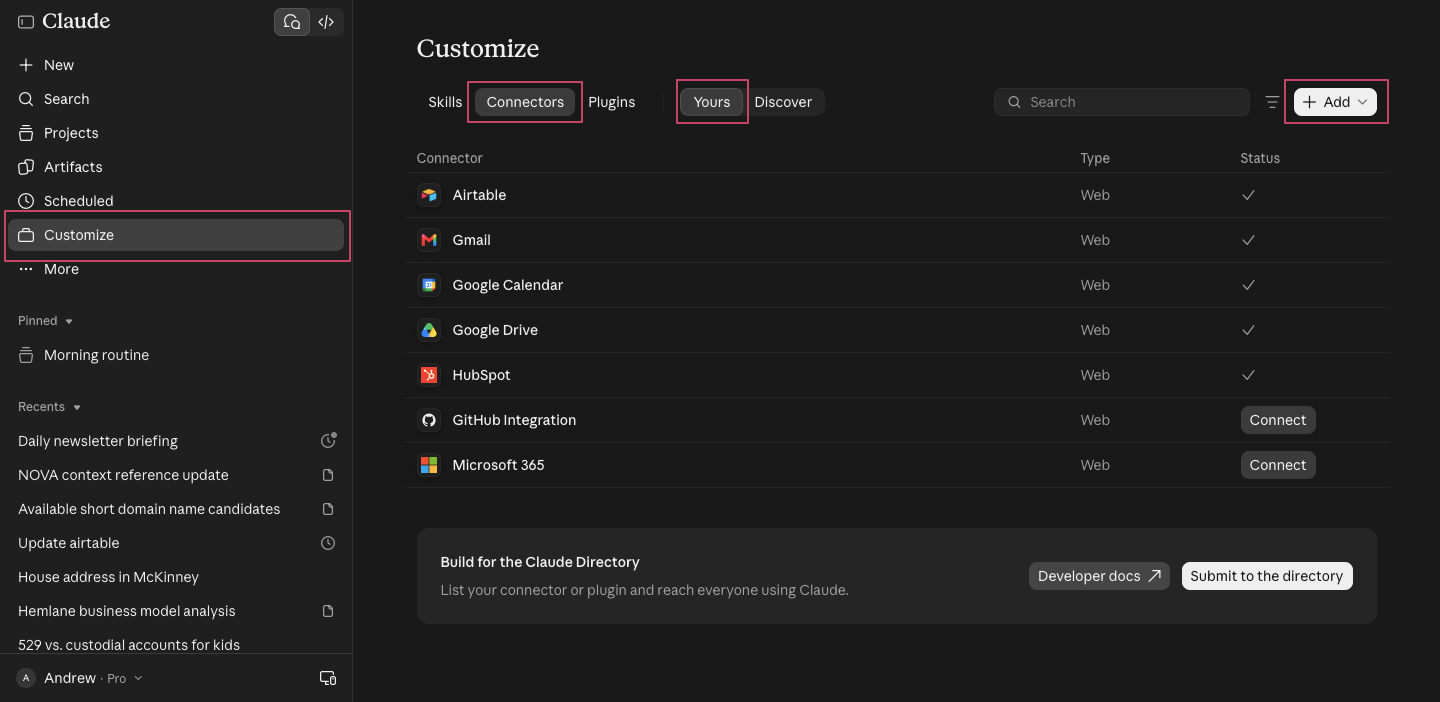This screenshot has height=702, width=1440.
Task: Open House address in McKinney chat
Action: pyautogui.click(x=108, y=577)
